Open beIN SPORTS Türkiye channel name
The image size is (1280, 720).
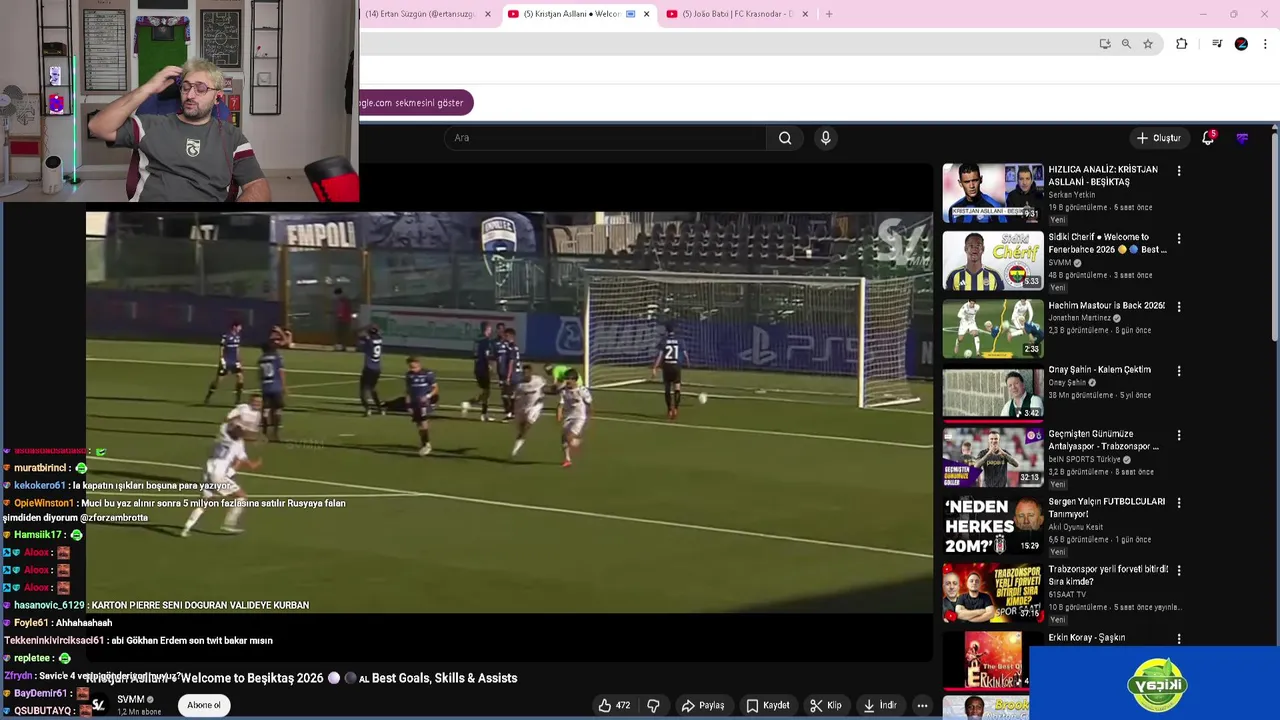[x=1083, y=459]
